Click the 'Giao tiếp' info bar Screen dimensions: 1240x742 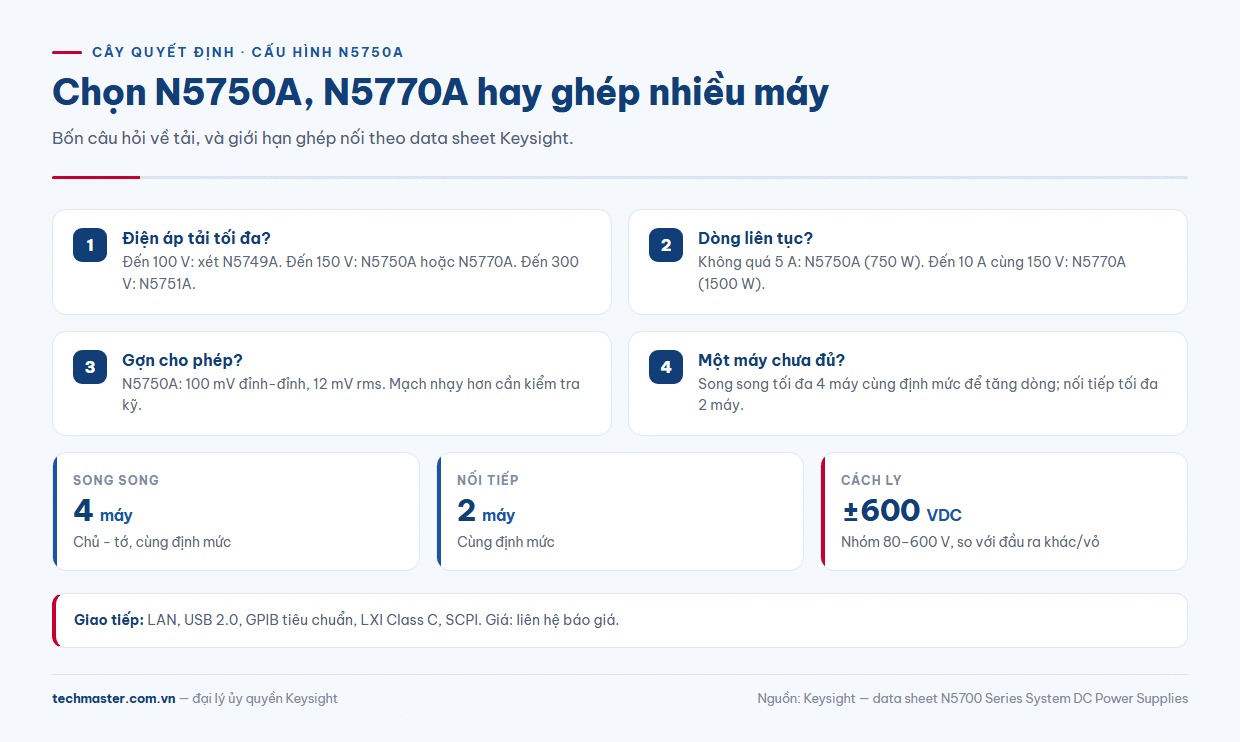coord(620,620)
